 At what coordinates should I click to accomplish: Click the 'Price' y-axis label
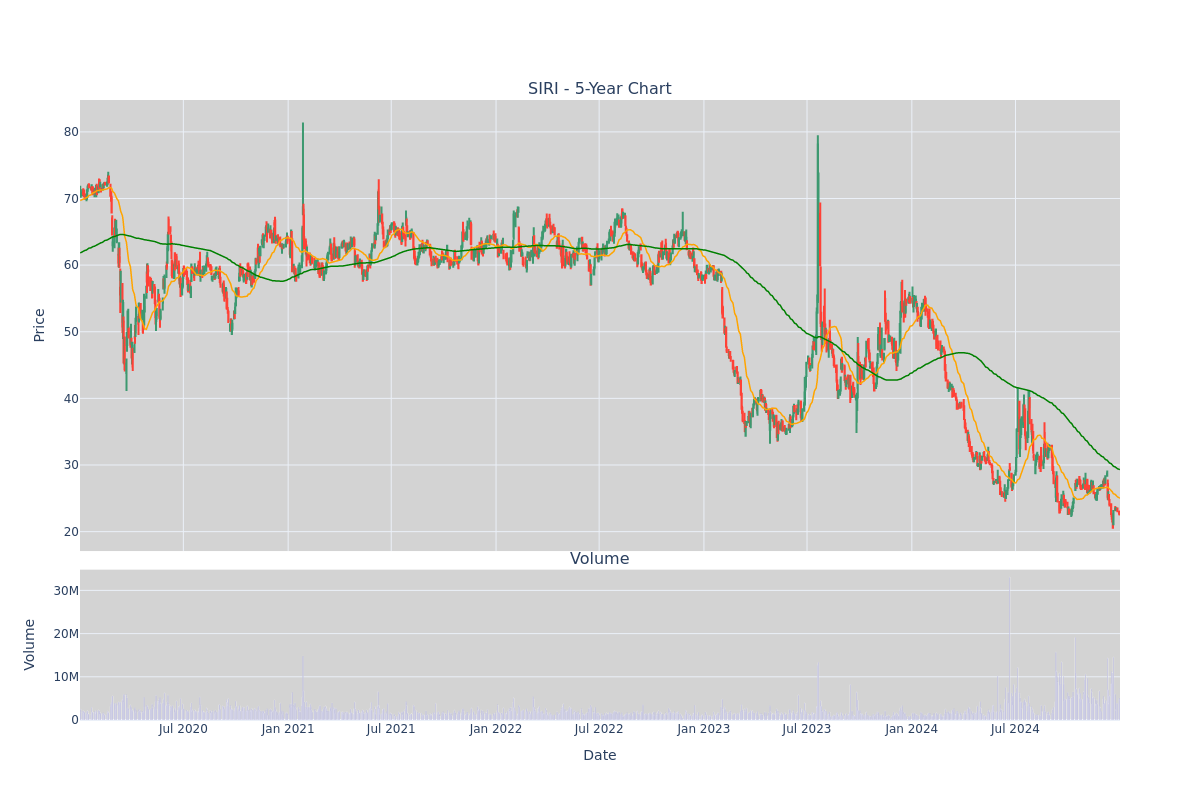click(x=40, y=325)
